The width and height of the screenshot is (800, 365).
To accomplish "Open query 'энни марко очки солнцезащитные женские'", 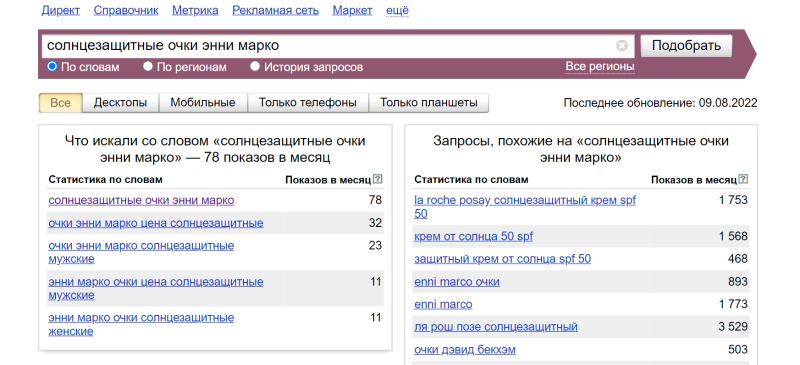I will (x=141, y=325).
